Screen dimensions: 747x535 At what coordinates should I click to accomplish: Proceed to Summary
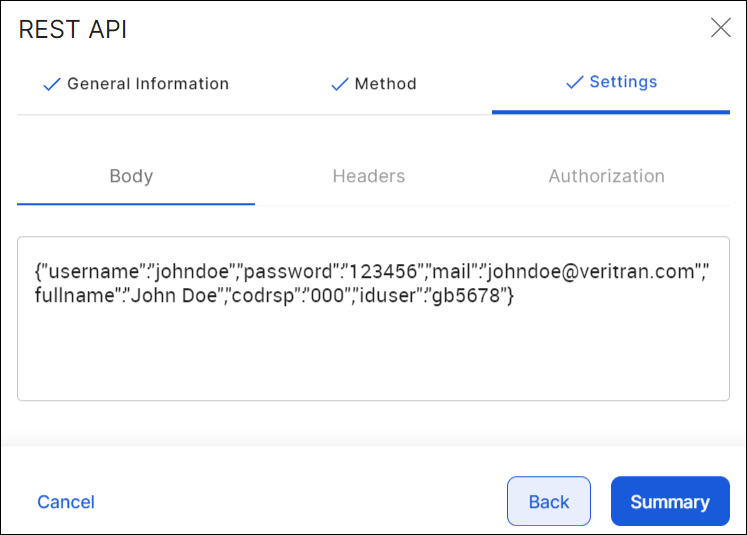670,502
